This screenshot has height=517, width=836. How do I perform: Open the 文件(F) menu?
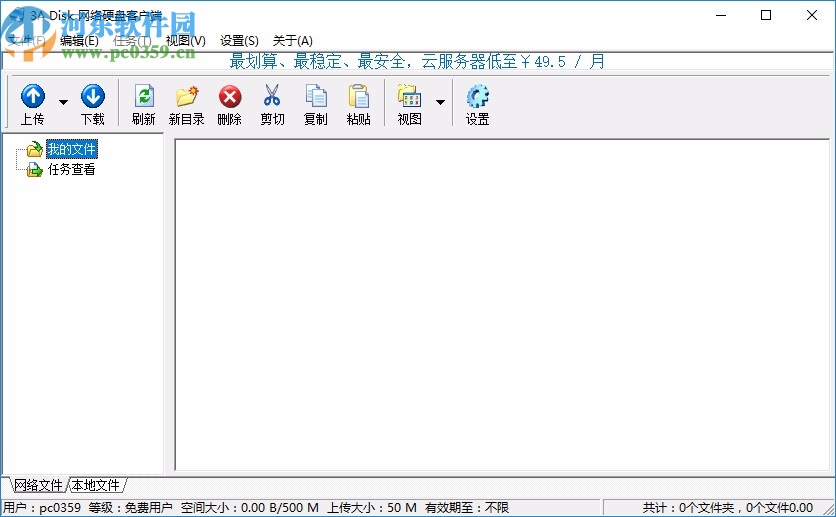click(x=27, y=41)
